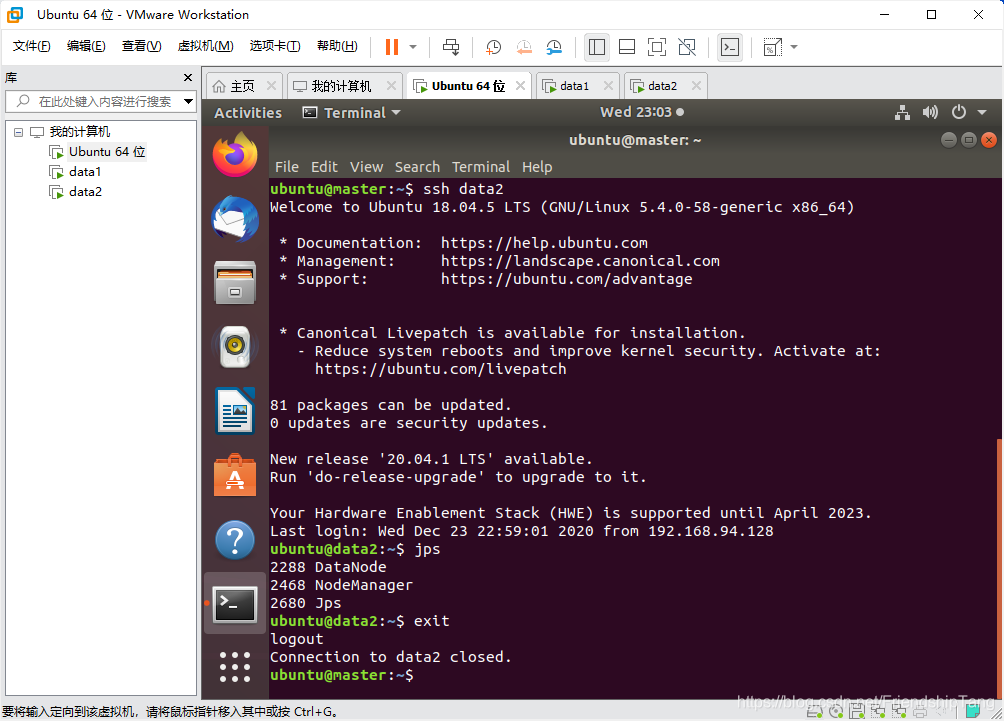The height and width of the screenshot is (721, 1004).
Task: Expand the Ubuntu system menu arrow
Action: (982, 113)
